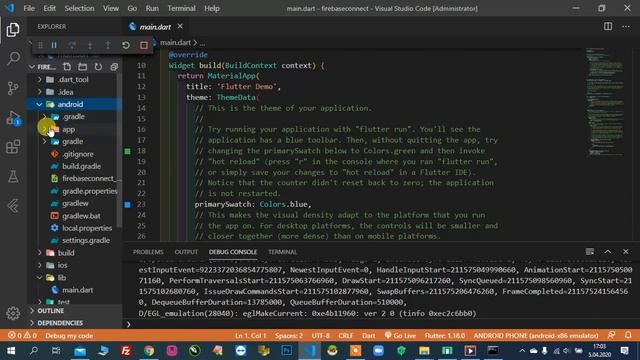The height and width of the screenshot is (360, 640).
Task: Click the feedback icon in status bar
Action: (611, 335)
